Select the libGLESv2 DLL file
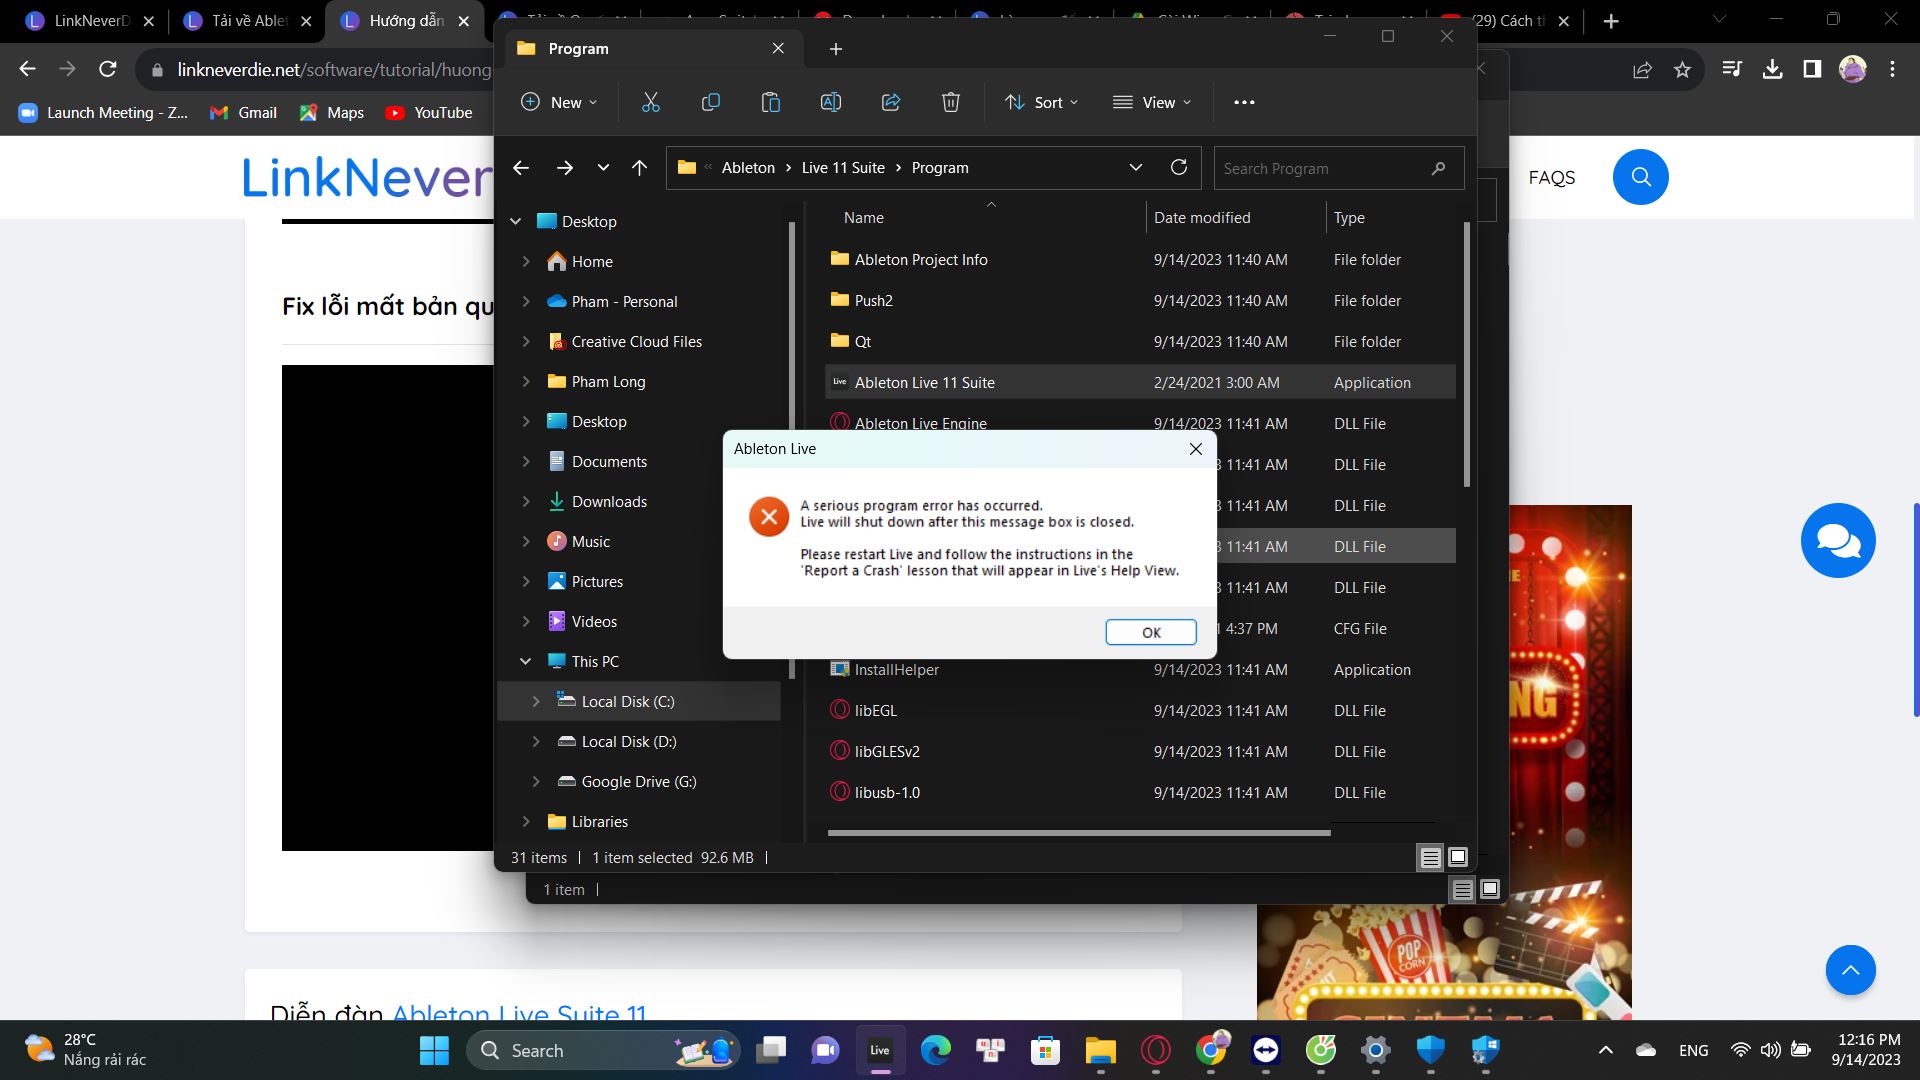Image resolution: width=1920 pixels, height=1080 pixels. click(x=1140, y=752)
